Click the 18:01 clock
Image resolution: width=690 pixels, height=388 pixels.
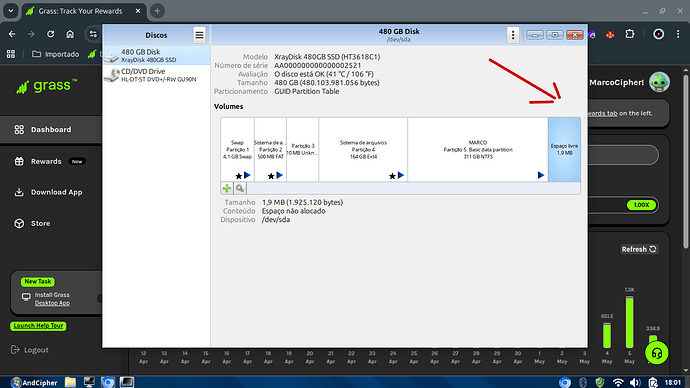coord(672,382)
